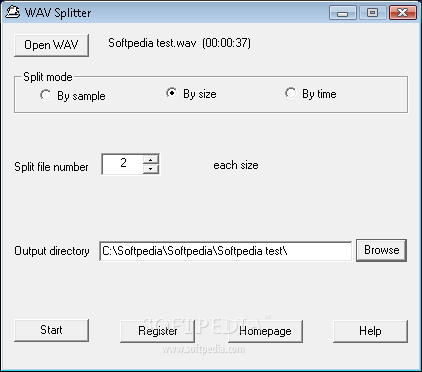422x372 pixels.
Task: Increase split file number with up arrow
Action: coord(151,159)
